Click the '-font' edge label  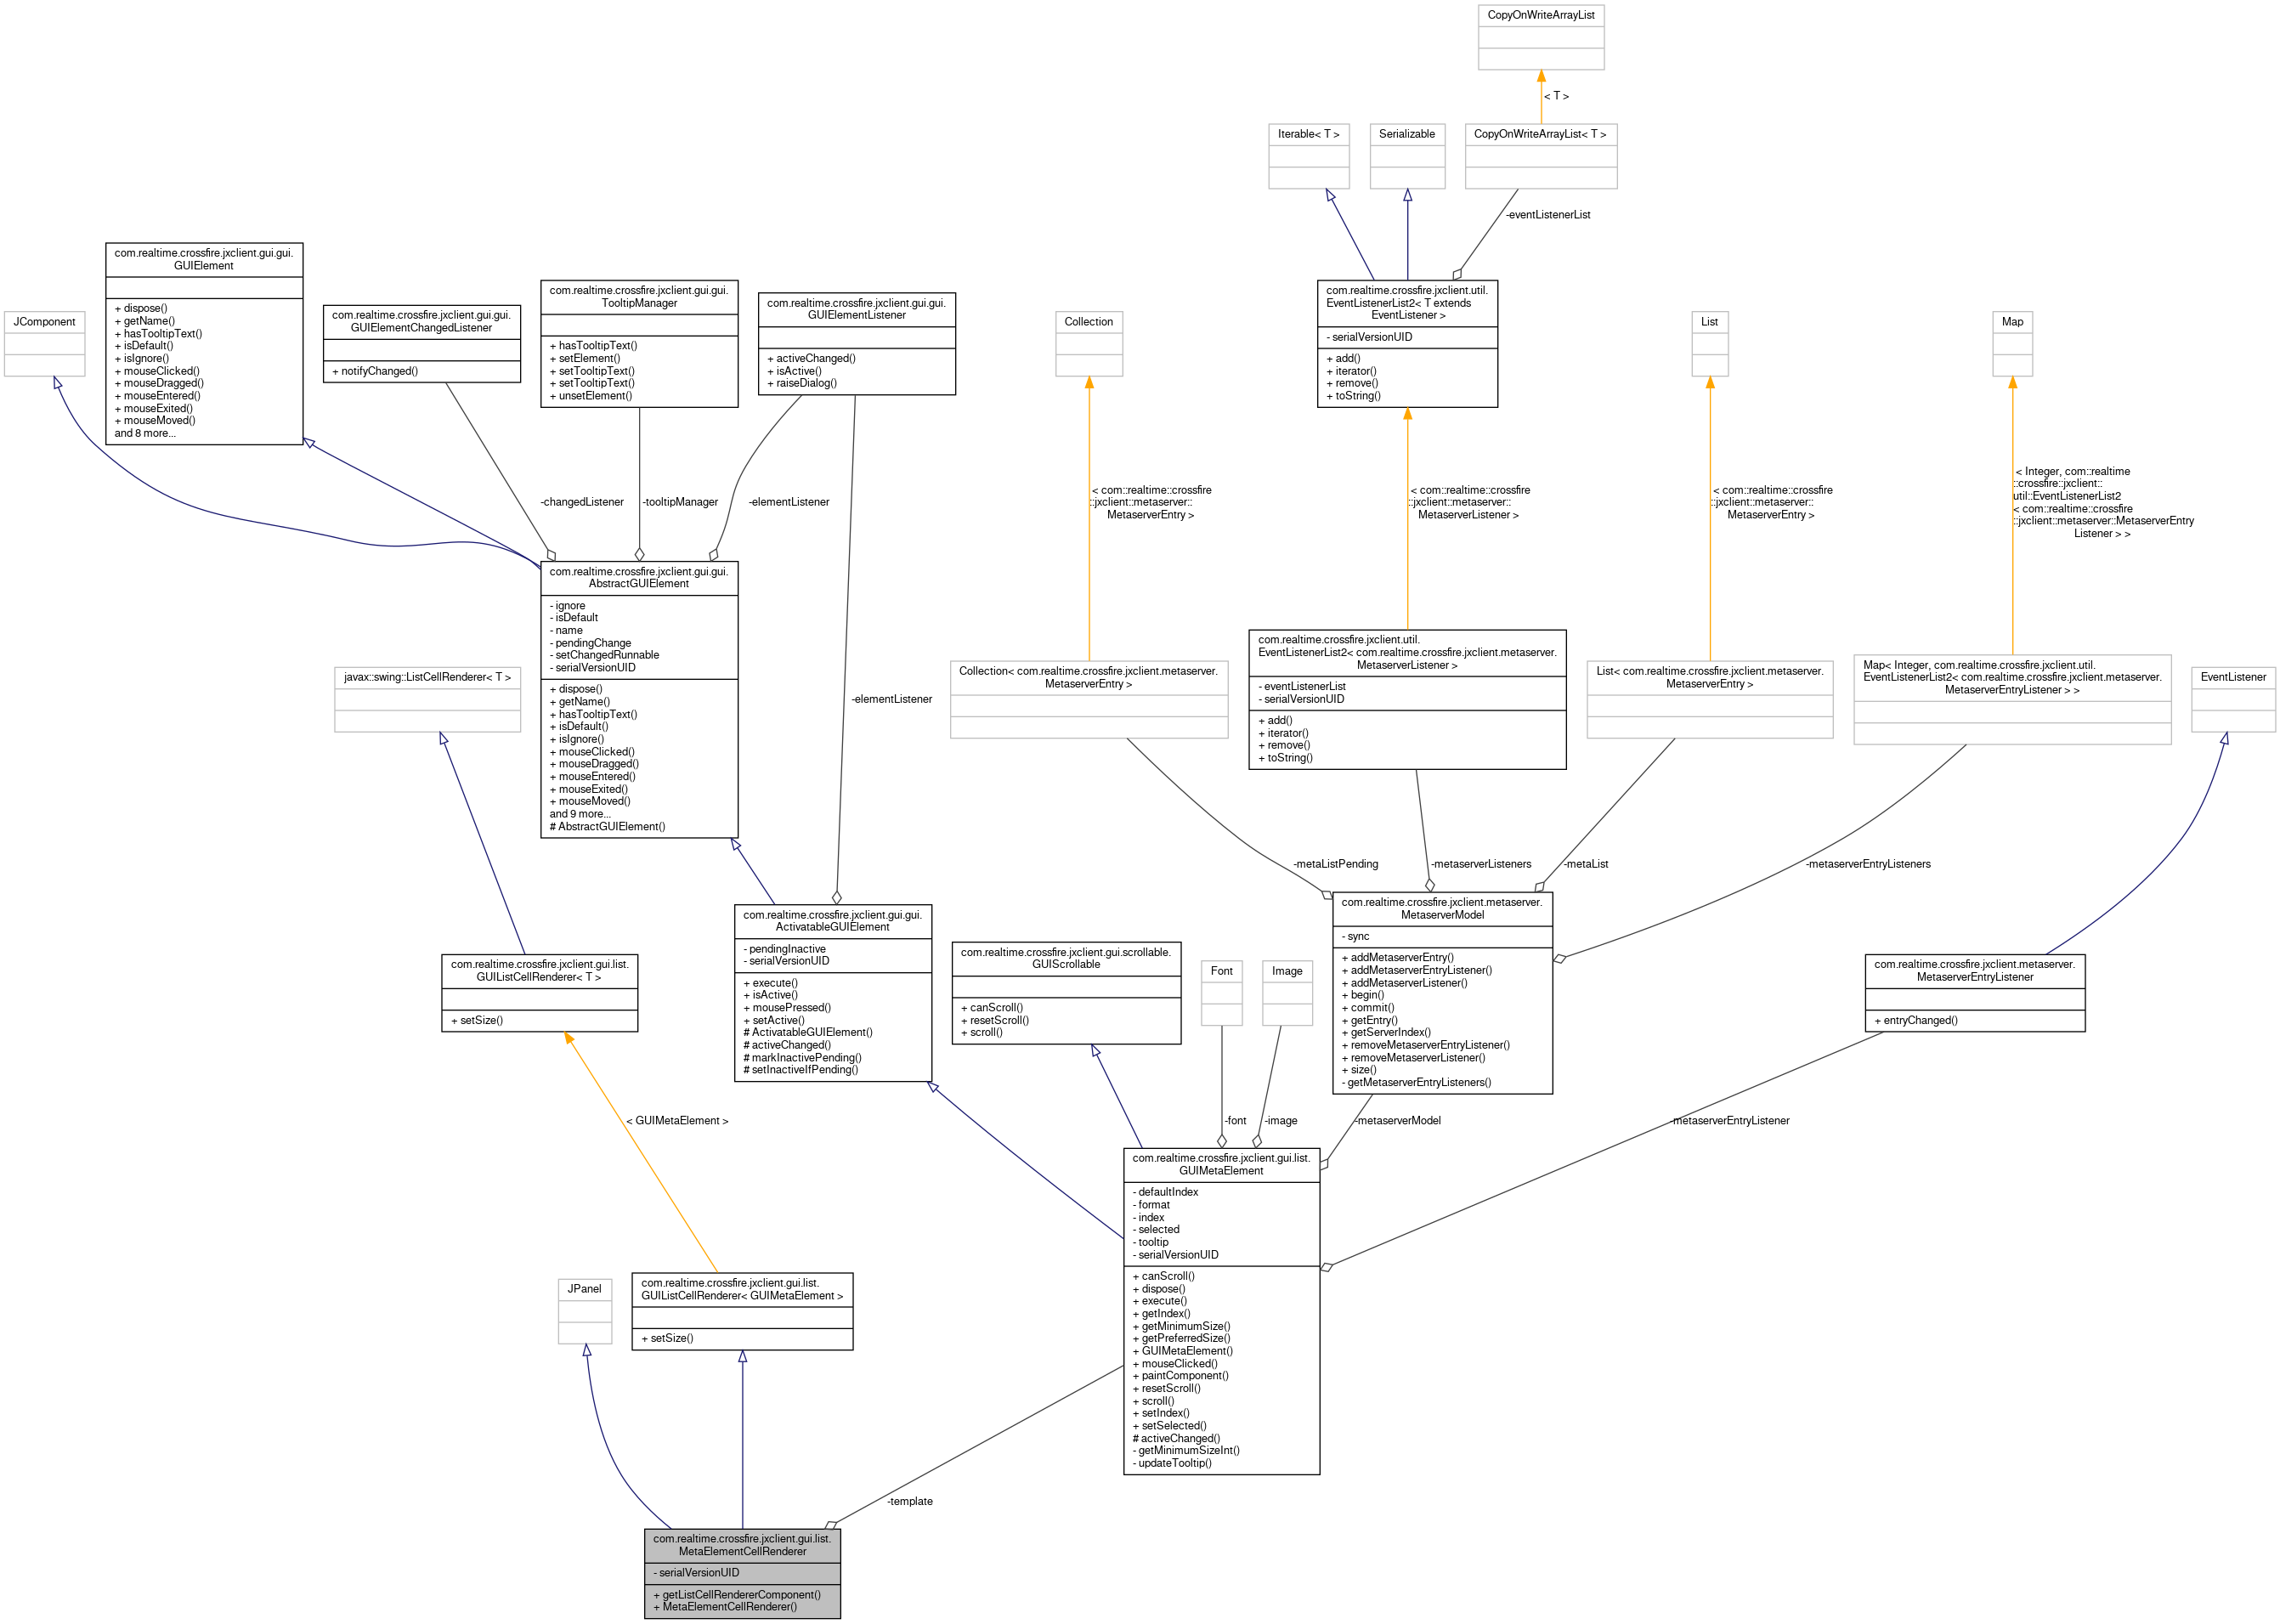click(1235, 1120)
